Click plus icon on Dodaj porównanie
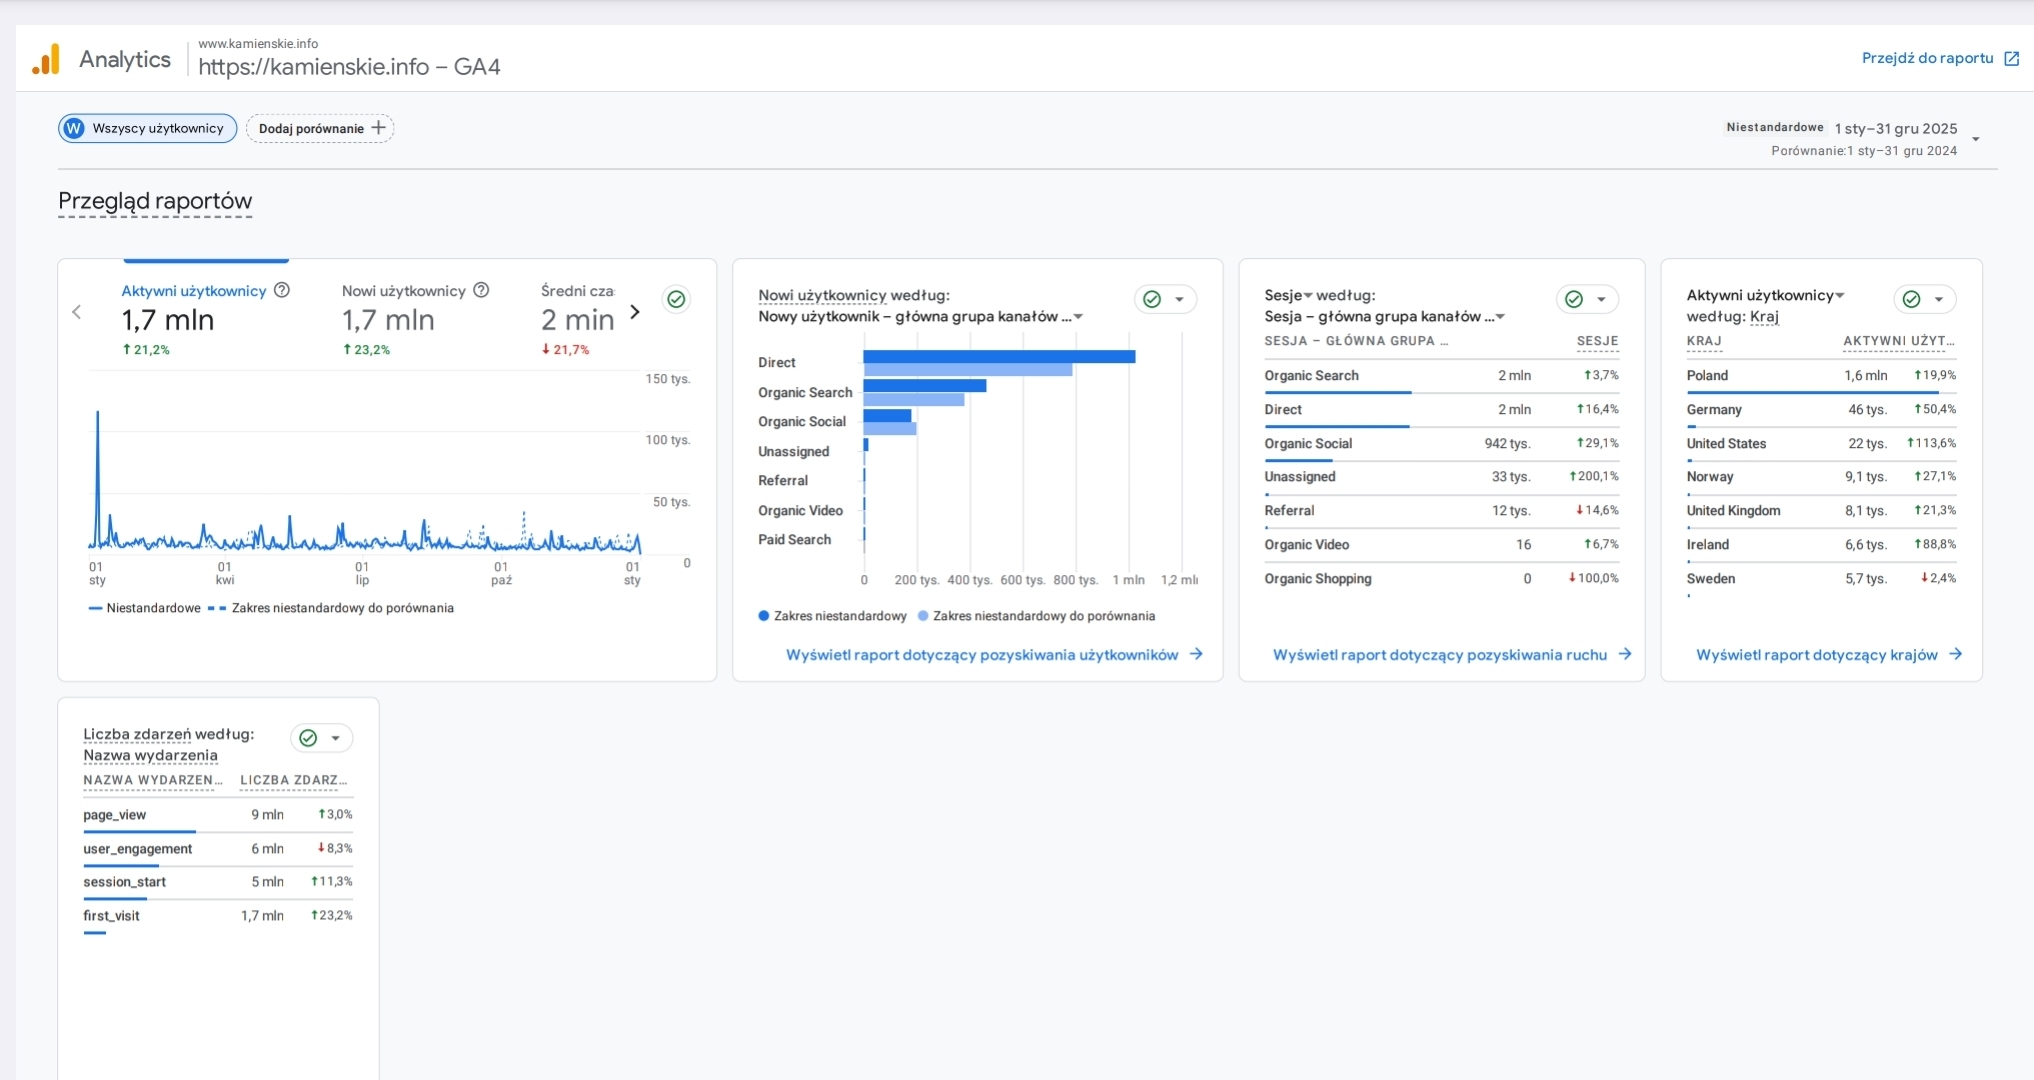Screen dimensions: 2034x1080 pyautogui.click(x=378, y=128)
